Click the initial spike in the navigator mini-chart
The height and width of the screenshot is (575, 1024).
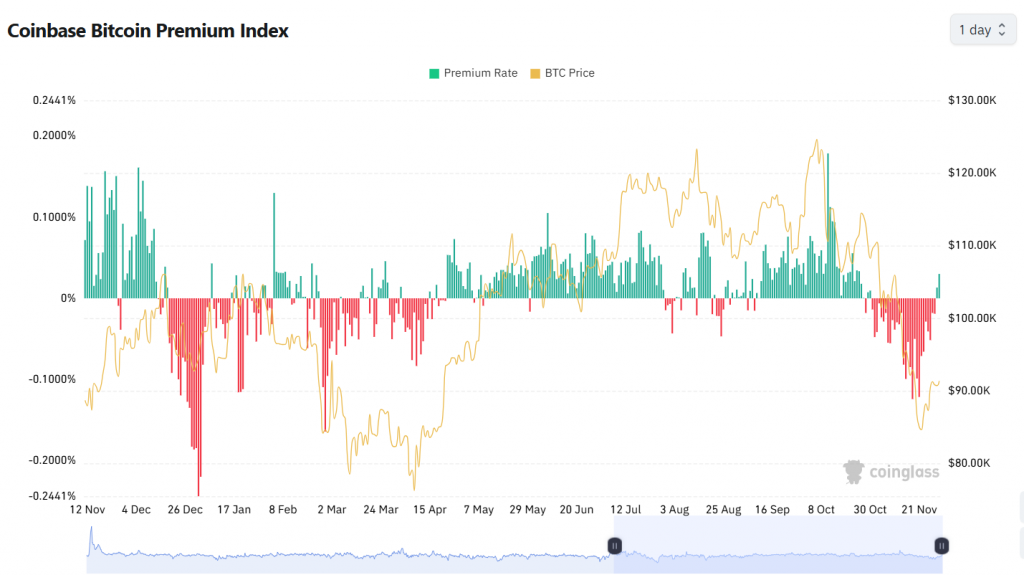pos(92,533)
